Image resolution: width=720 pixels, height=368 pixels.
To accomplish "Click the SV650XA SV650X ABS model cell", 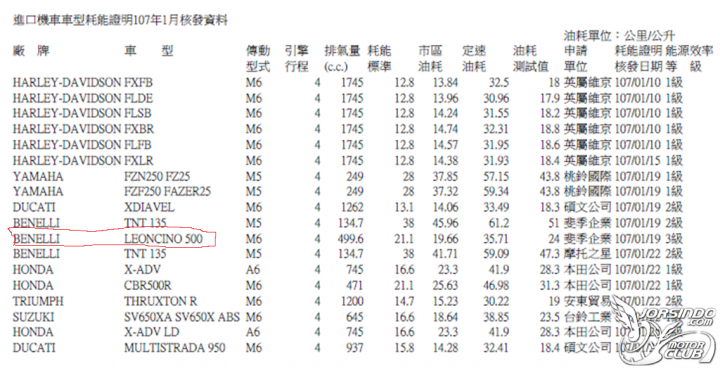I will (x=182, y=317).
